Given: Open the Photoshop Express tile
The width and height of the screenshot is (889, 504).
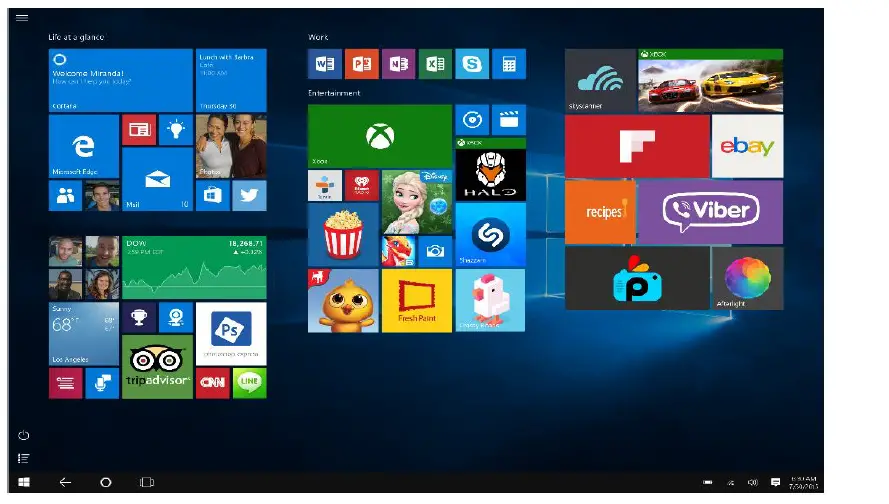Looking at the screenshot, I should [x=231, y=333].
